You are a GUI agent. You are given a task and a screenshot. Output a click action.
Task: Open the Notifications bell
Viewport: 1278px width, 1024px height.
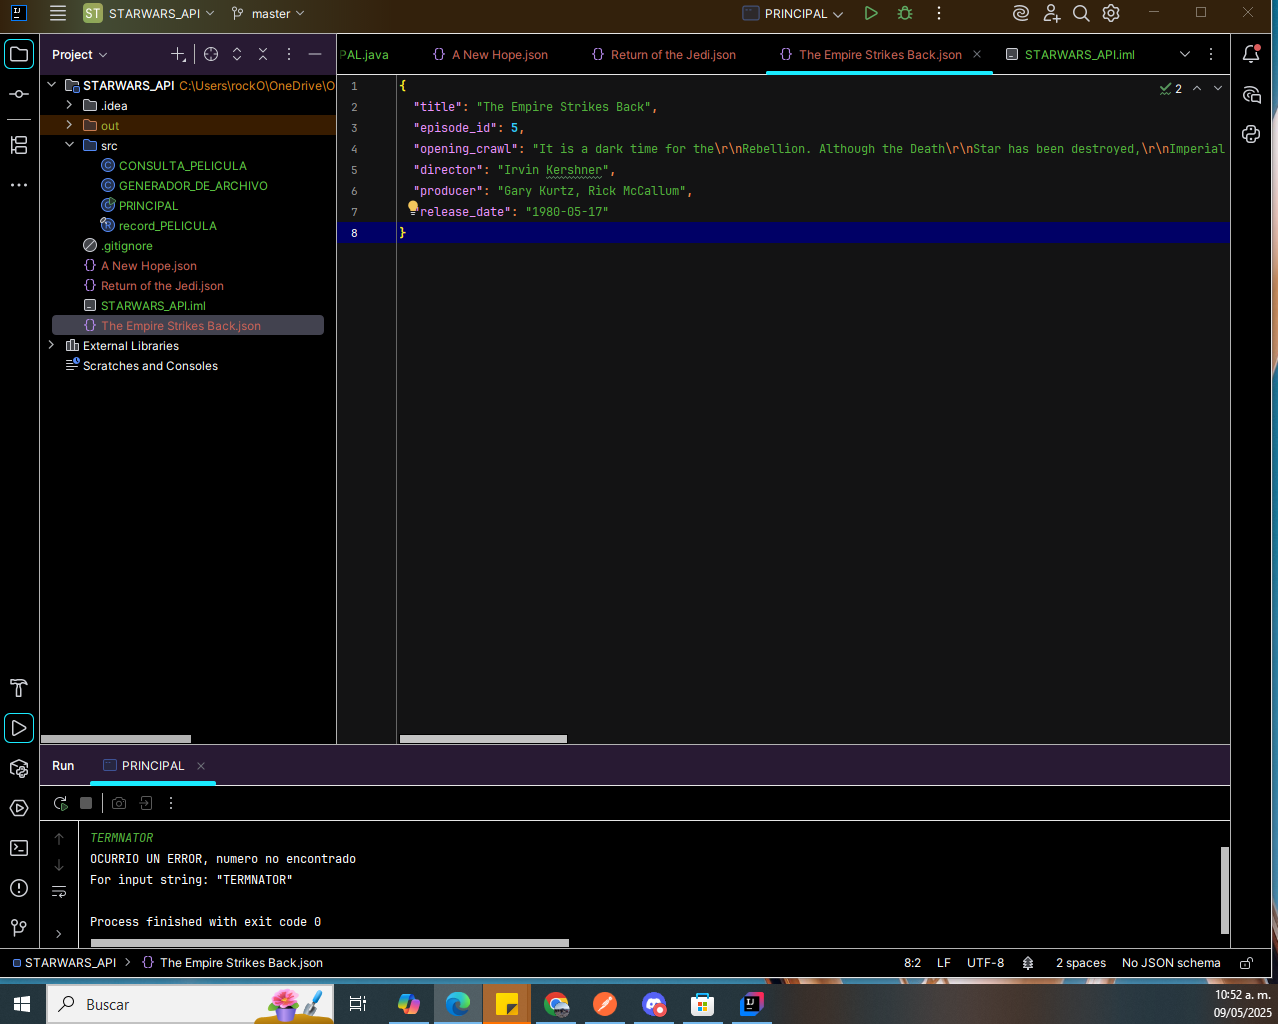point(1251,54)
